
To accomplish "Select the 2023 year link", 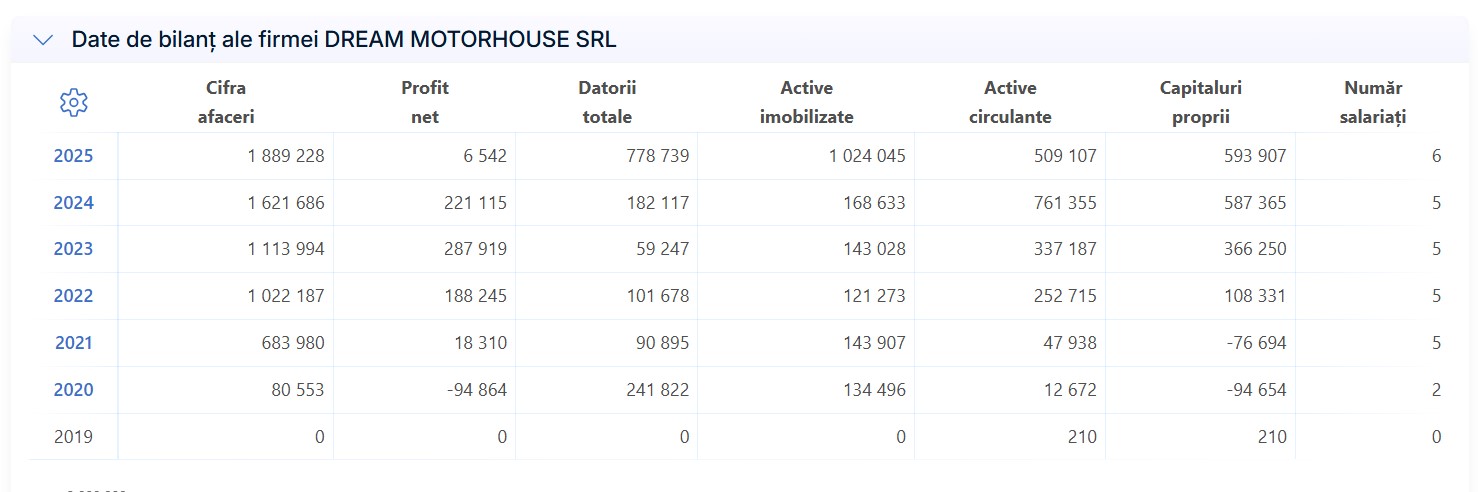I will pyautogui.click(x=73, y=249).
